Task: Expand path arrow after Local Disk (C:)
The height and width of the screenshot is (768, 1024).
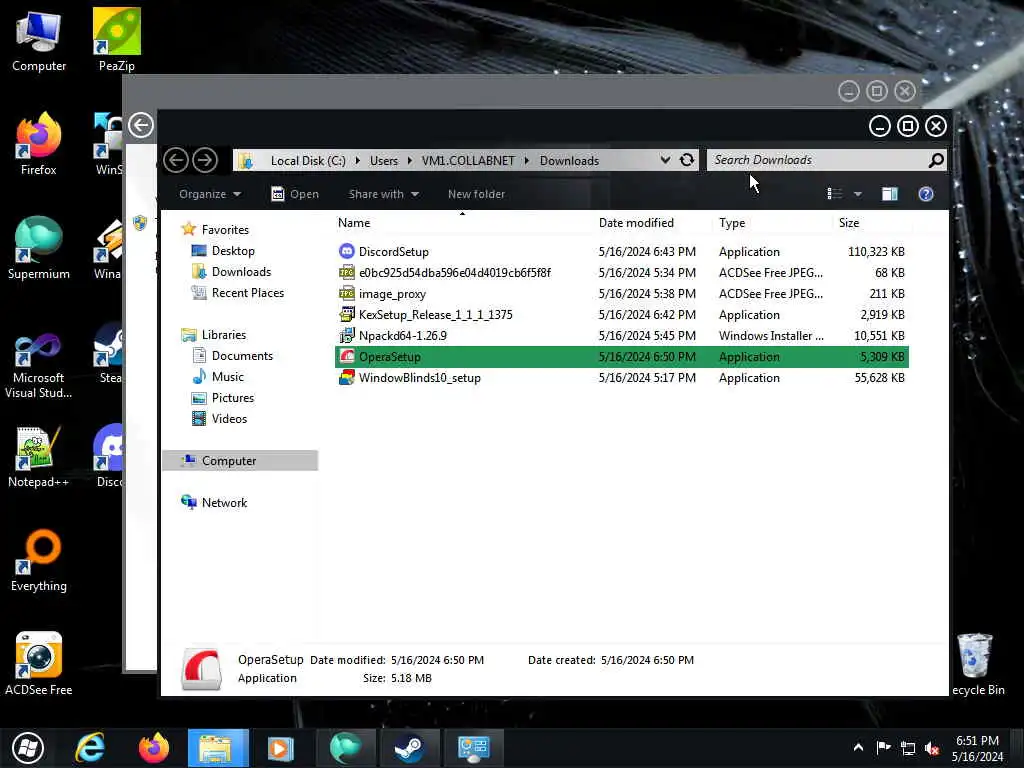Action: pos(358,161)
